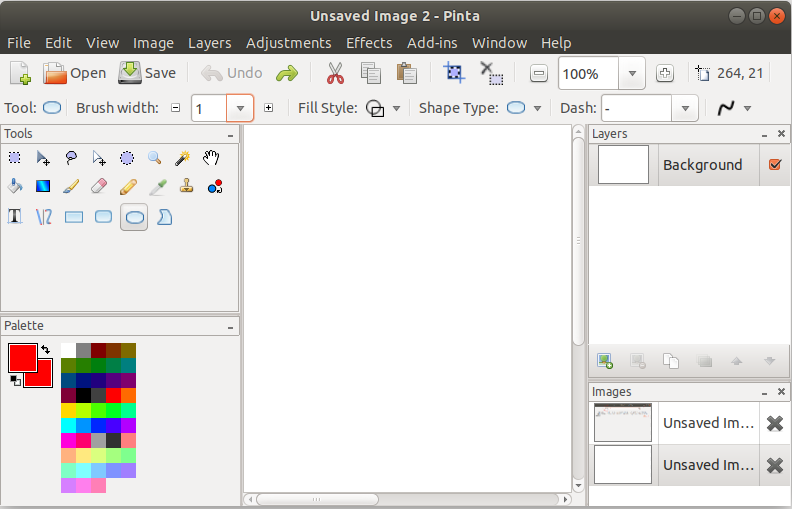This screenshot has height=509, width=792.
Task: Select the Paint Bucket tool
Action: tap(15, 186)
